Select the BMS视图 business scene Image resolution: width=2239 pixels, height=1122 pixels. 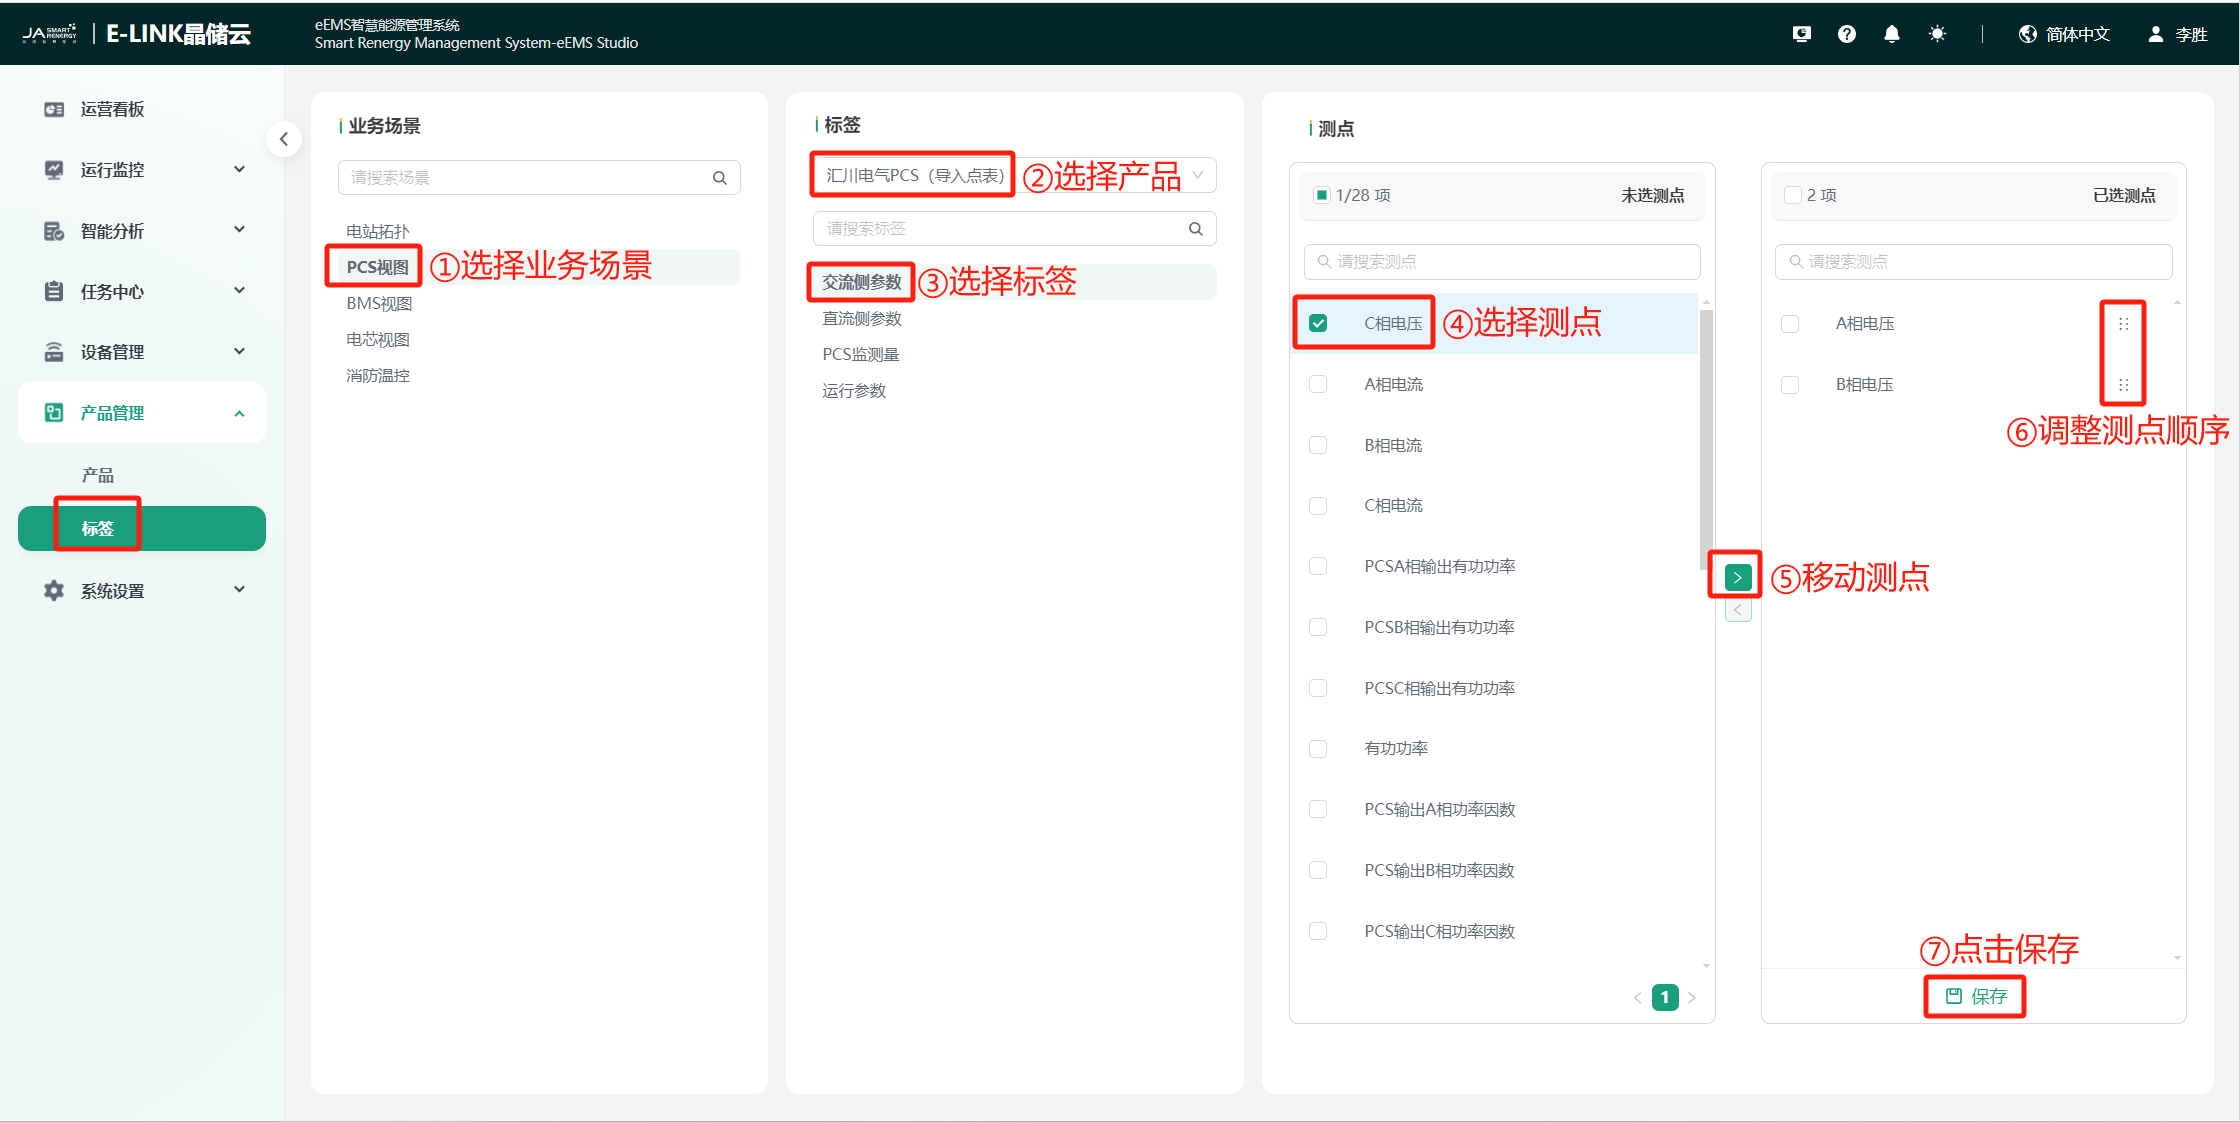(379, 303)
